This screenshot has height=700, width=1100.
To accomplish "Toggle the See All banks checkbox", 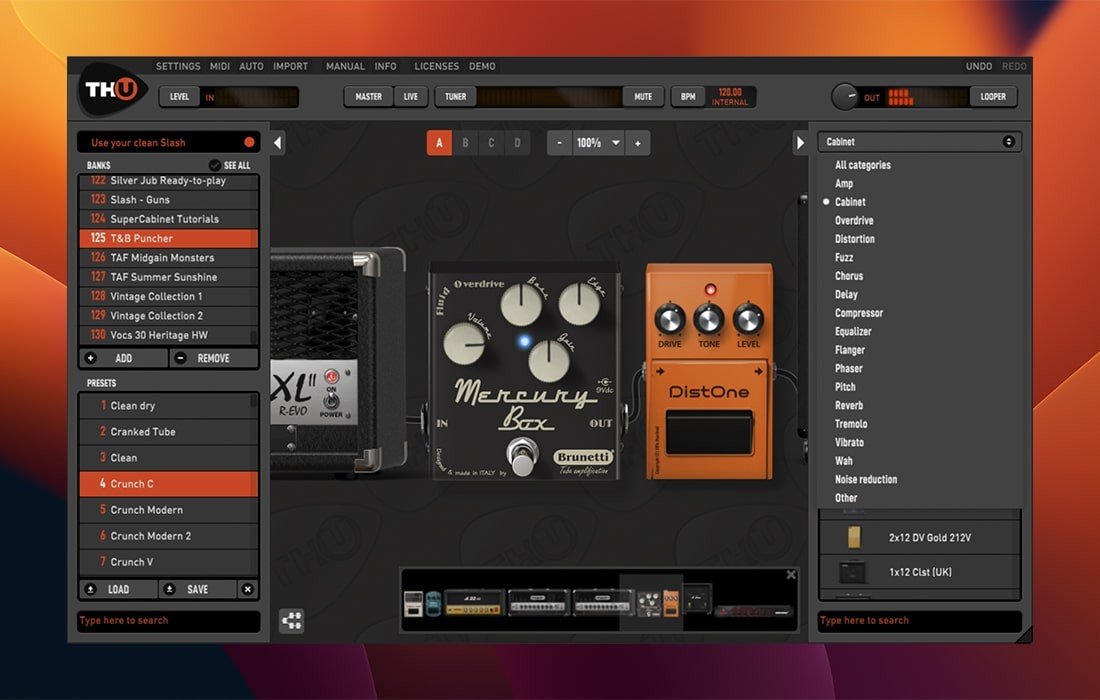I will pyautogui.click(x=215, y=165).
